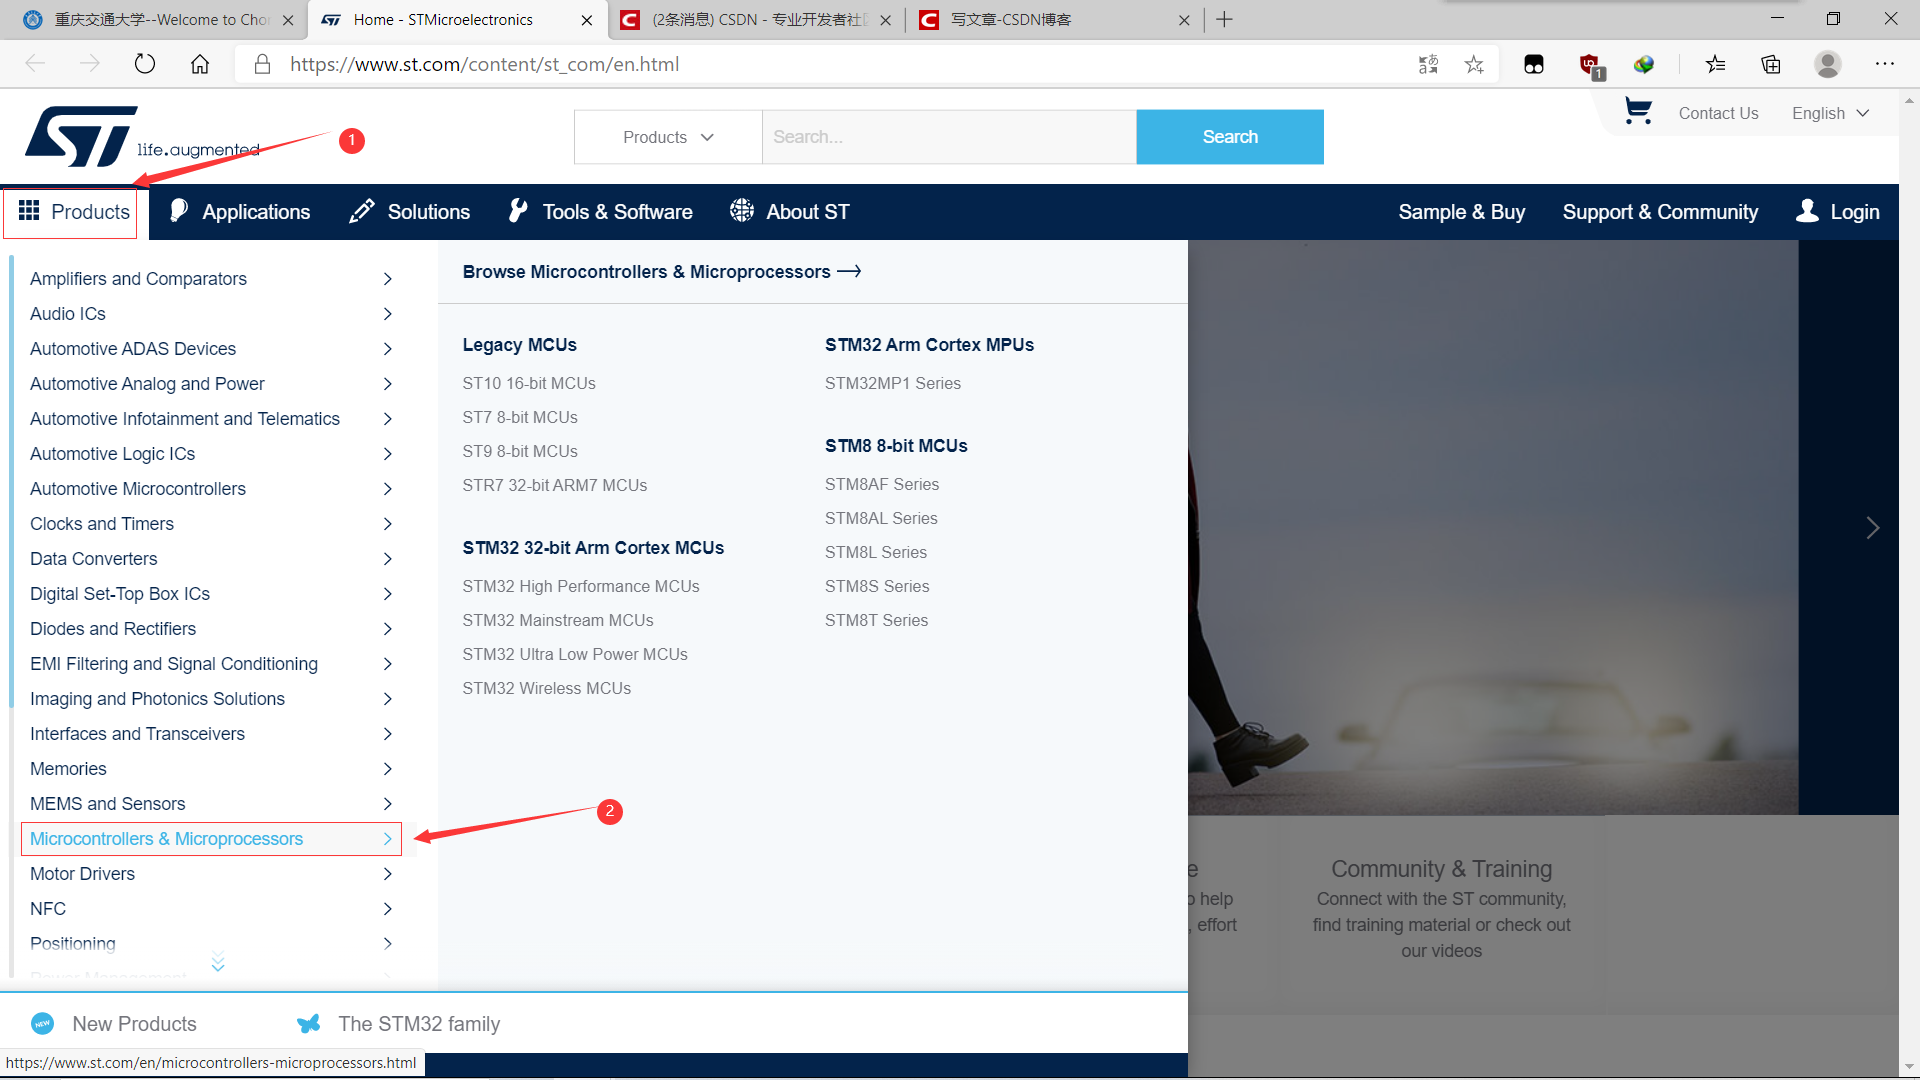Open ST10 16-bit MCUs link
Viewport: 1920px width, 1080px height.
(x=529, y=383)
